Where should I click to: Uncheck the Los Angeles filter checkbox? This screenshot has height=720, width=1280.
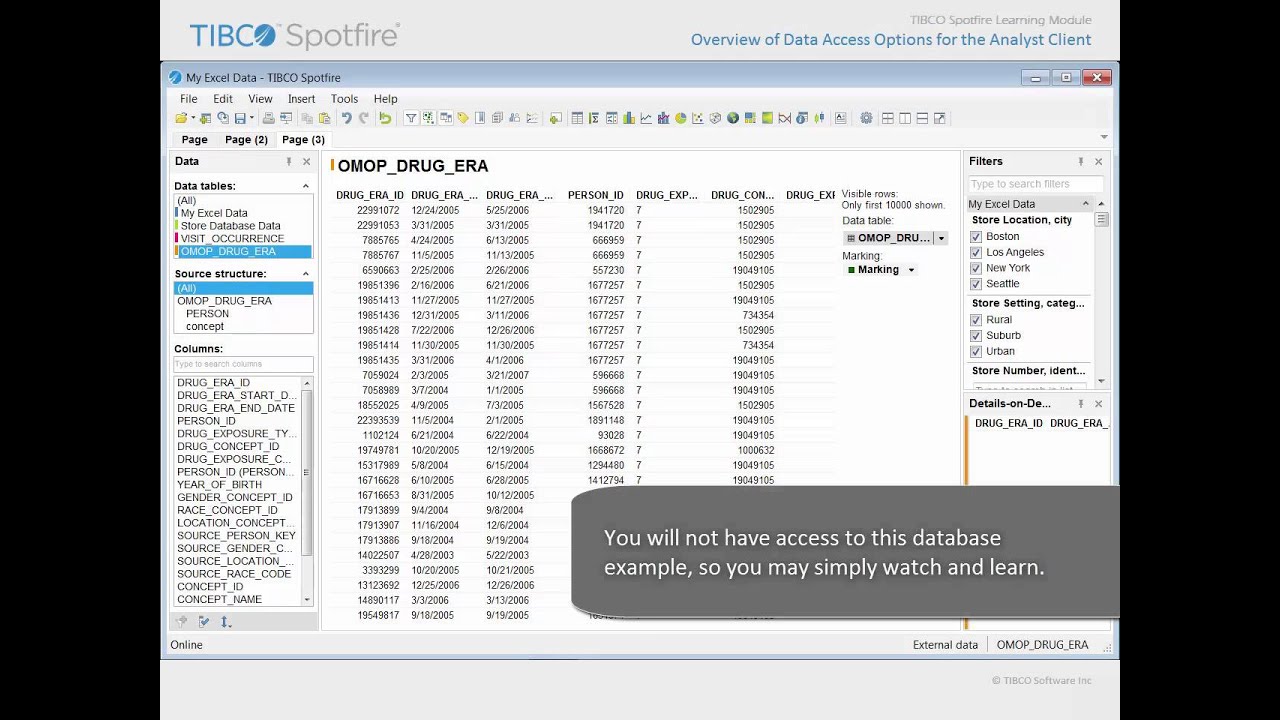976,253
